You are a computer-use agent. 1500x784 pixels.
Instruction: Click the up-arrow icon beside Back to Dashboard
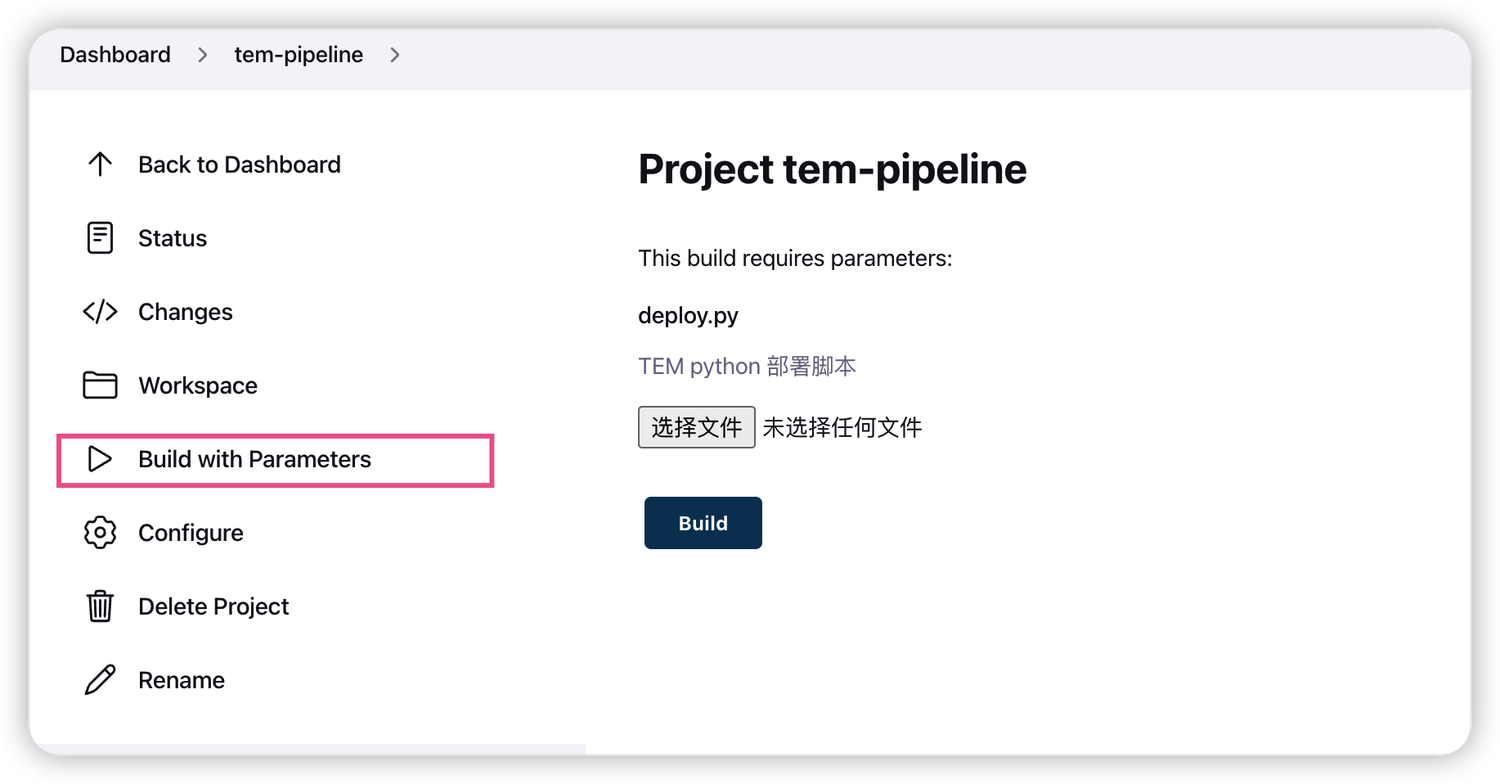(x=100, y=165)
